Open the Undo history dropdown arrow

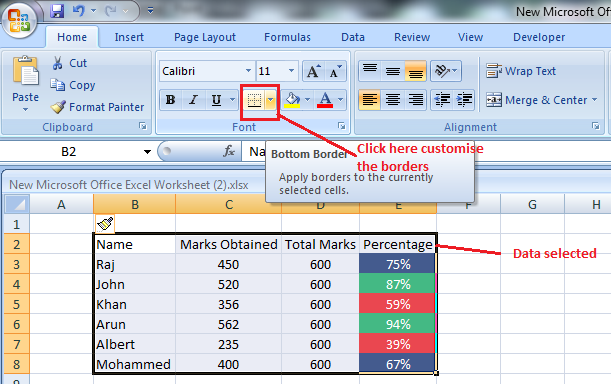click(94, 11)
